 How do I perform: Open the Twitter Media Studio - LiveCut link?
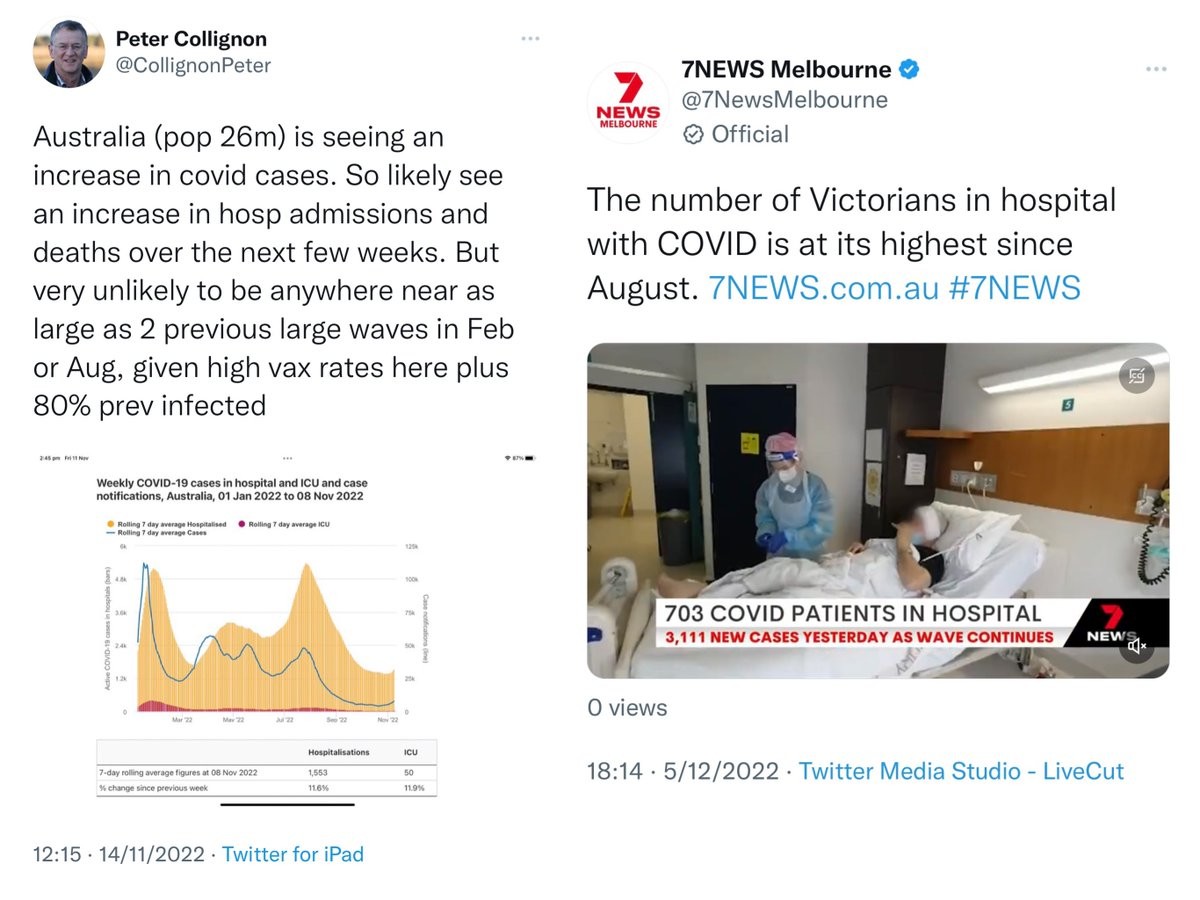tap(960, 771)
